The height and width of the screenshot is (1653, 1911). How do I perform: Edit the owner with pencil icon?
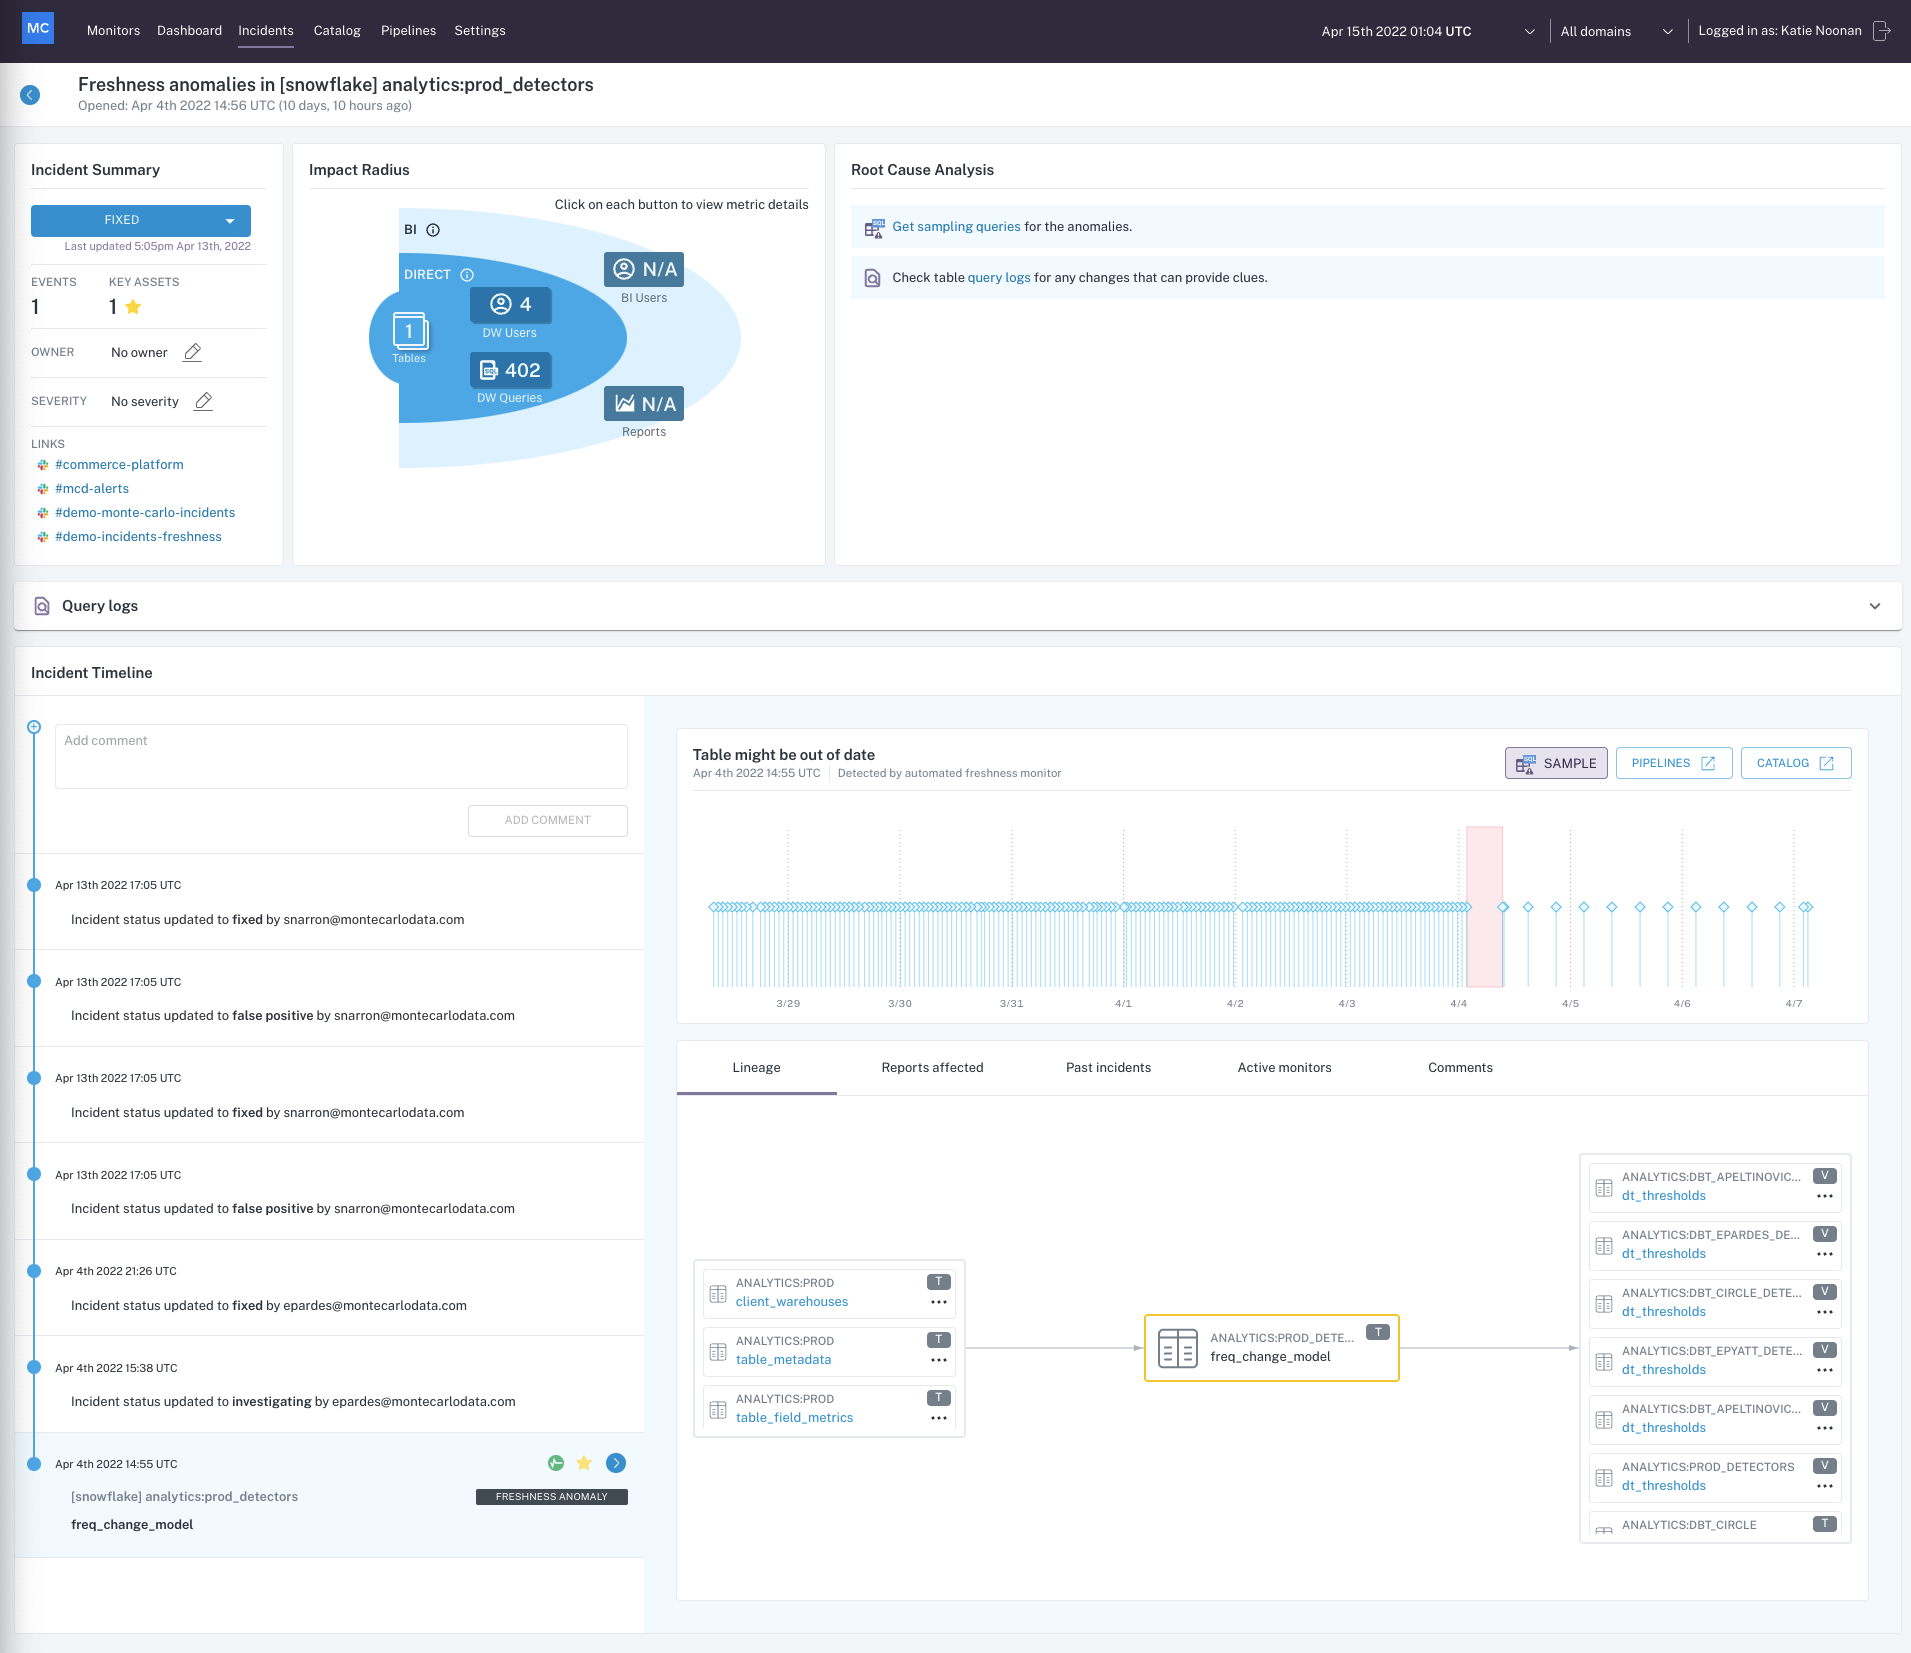pyautogui.click(x=193, y=352)
